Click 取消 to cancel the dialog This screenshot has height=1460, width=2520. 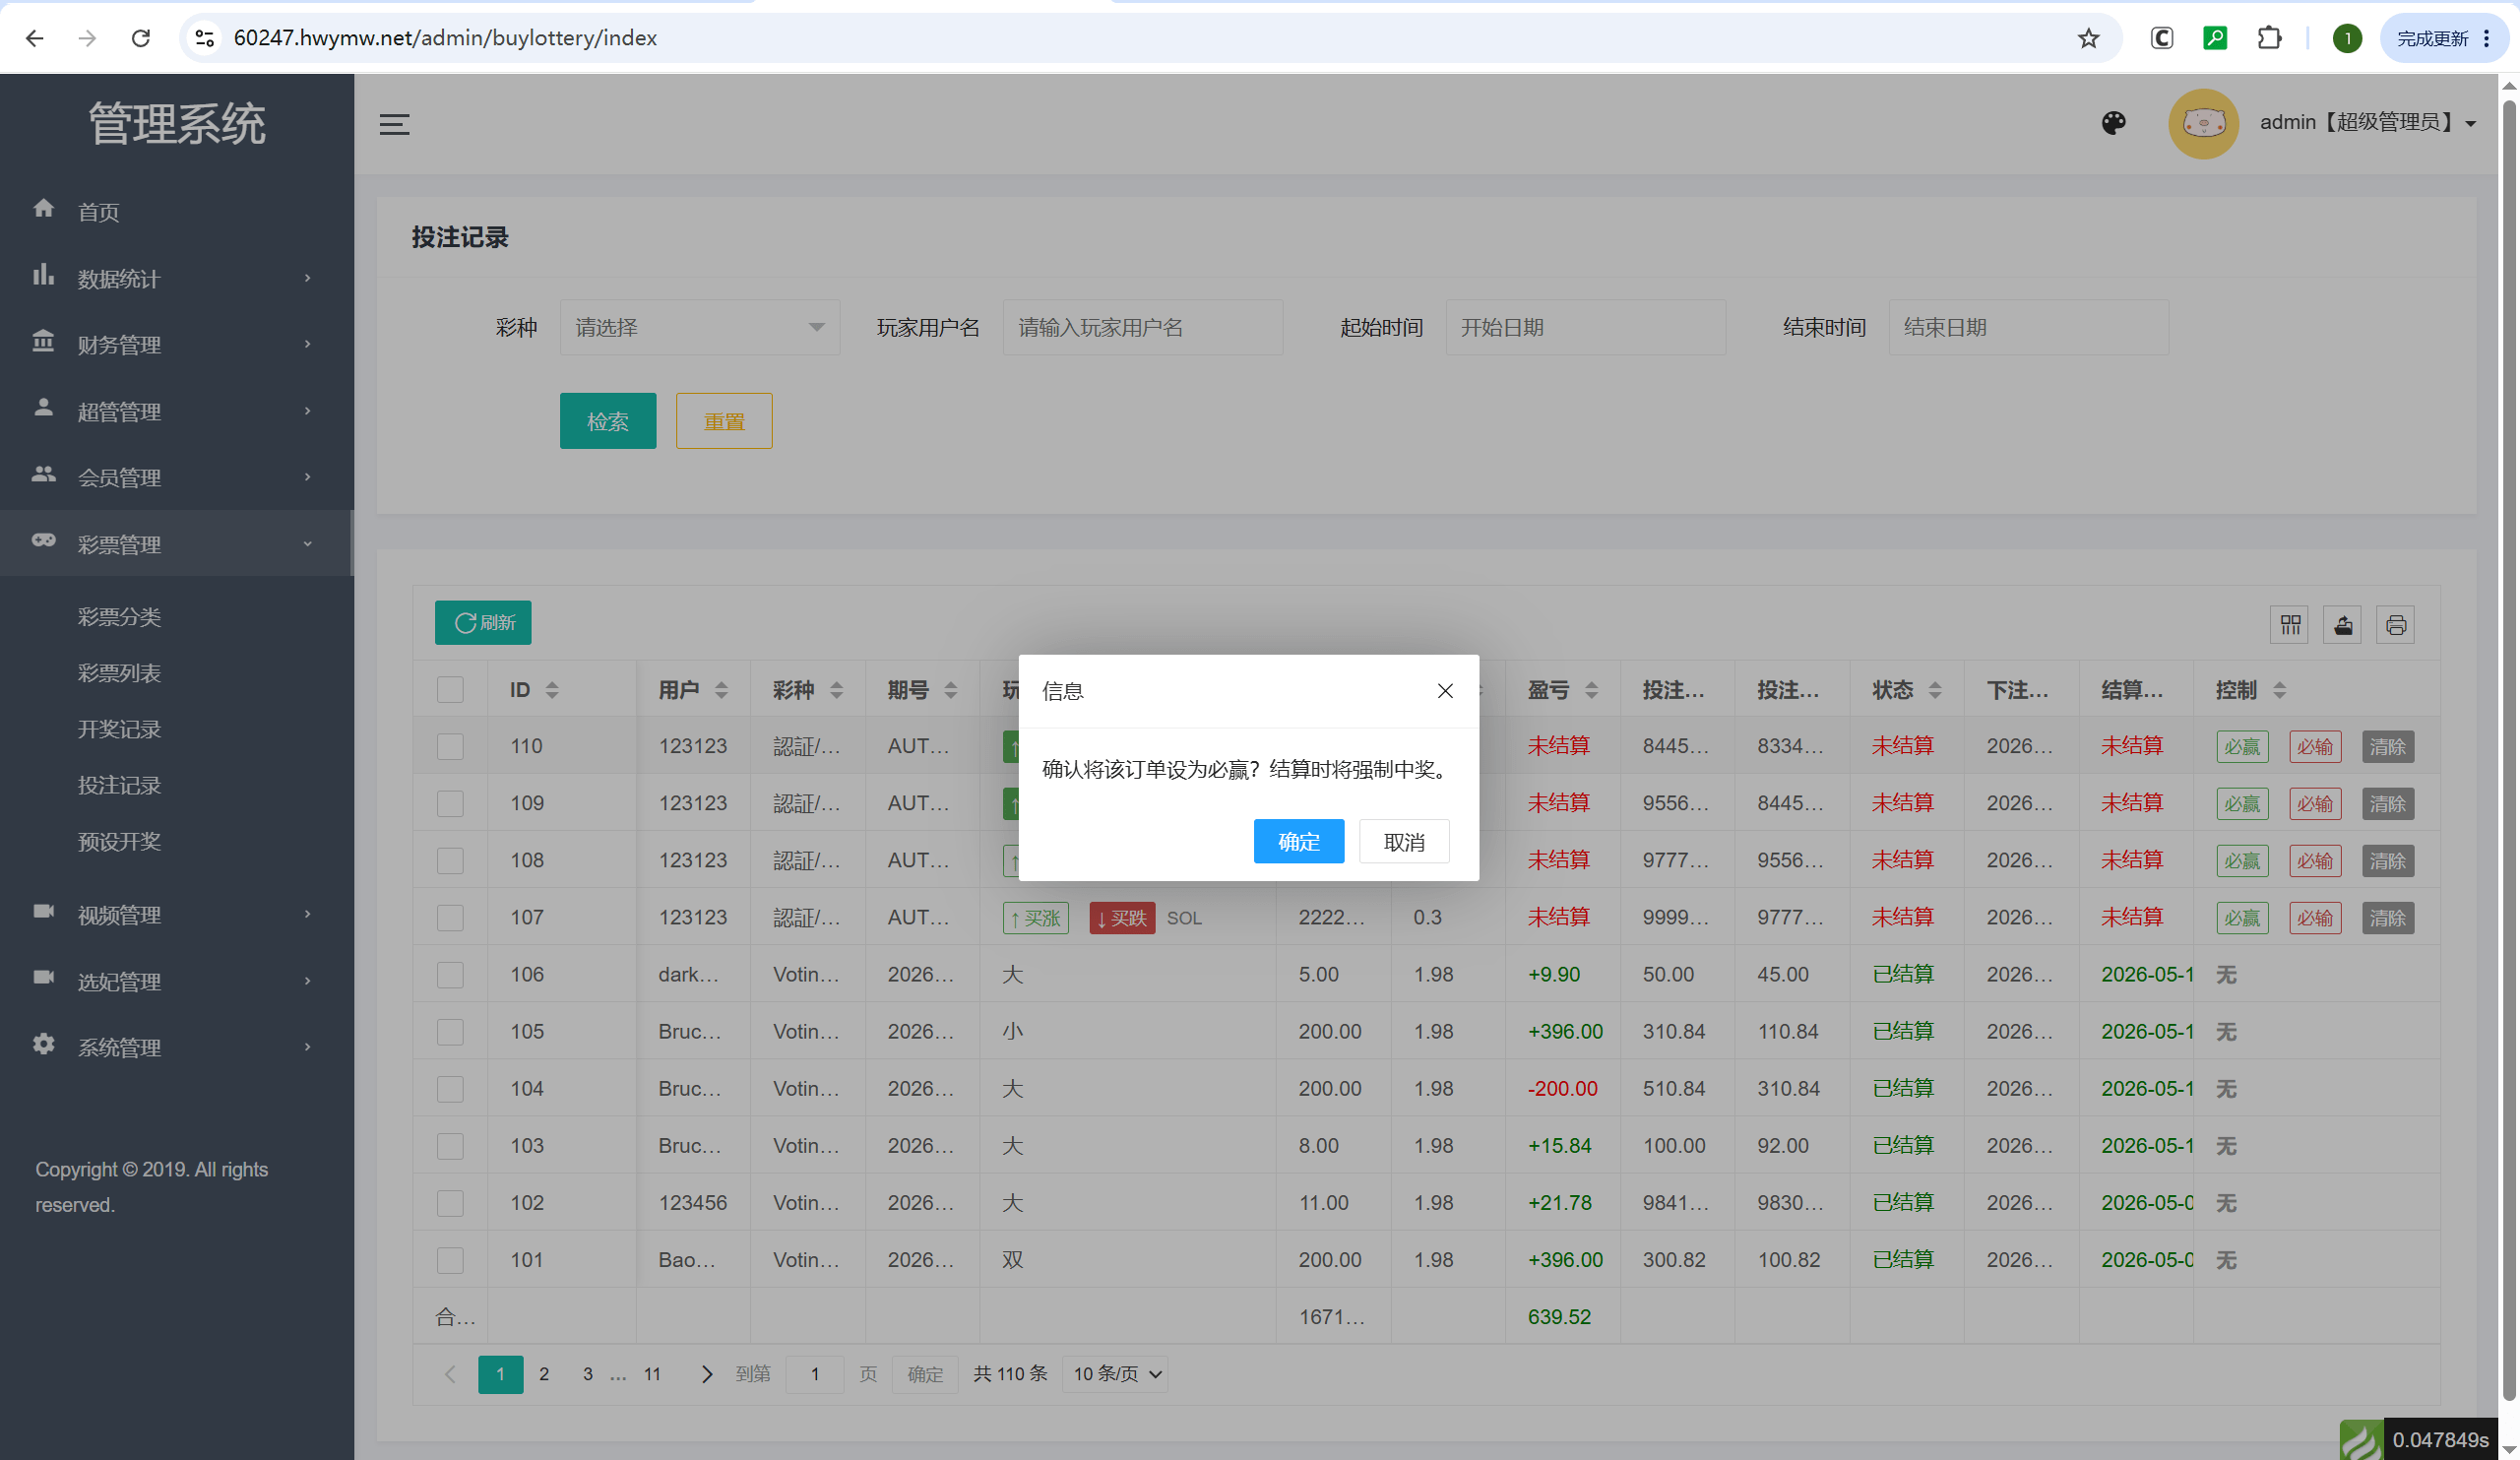click(x=1404, y=842)
